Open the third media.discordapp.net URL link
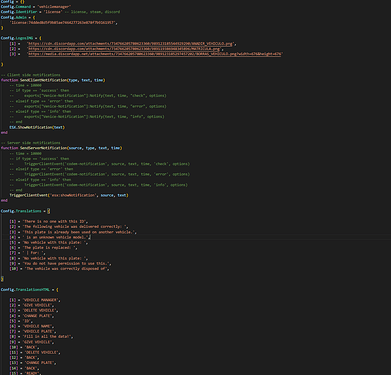This screenshot has height=375, width=391. (x=155, y=54)
